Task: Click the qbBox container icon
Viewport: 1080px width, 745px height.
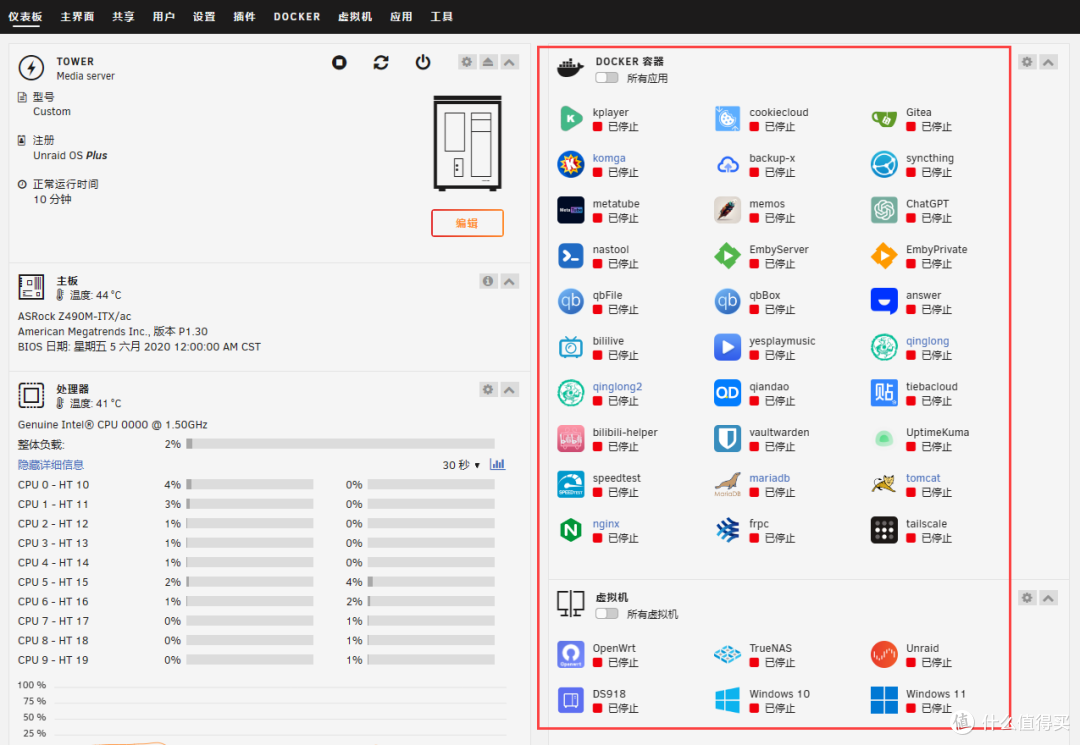Action: point(727,302)
